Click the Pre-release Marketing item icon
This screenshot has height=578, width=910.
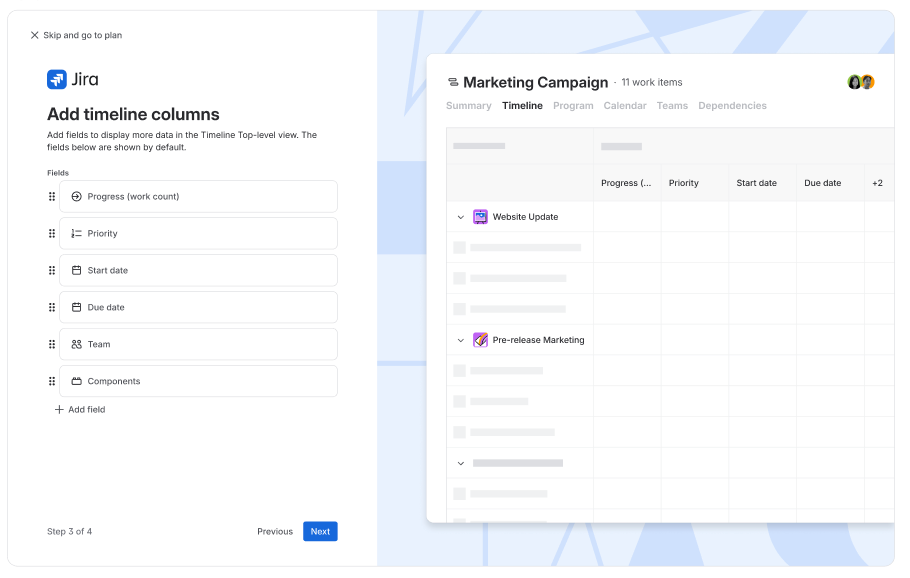point(481,340)
